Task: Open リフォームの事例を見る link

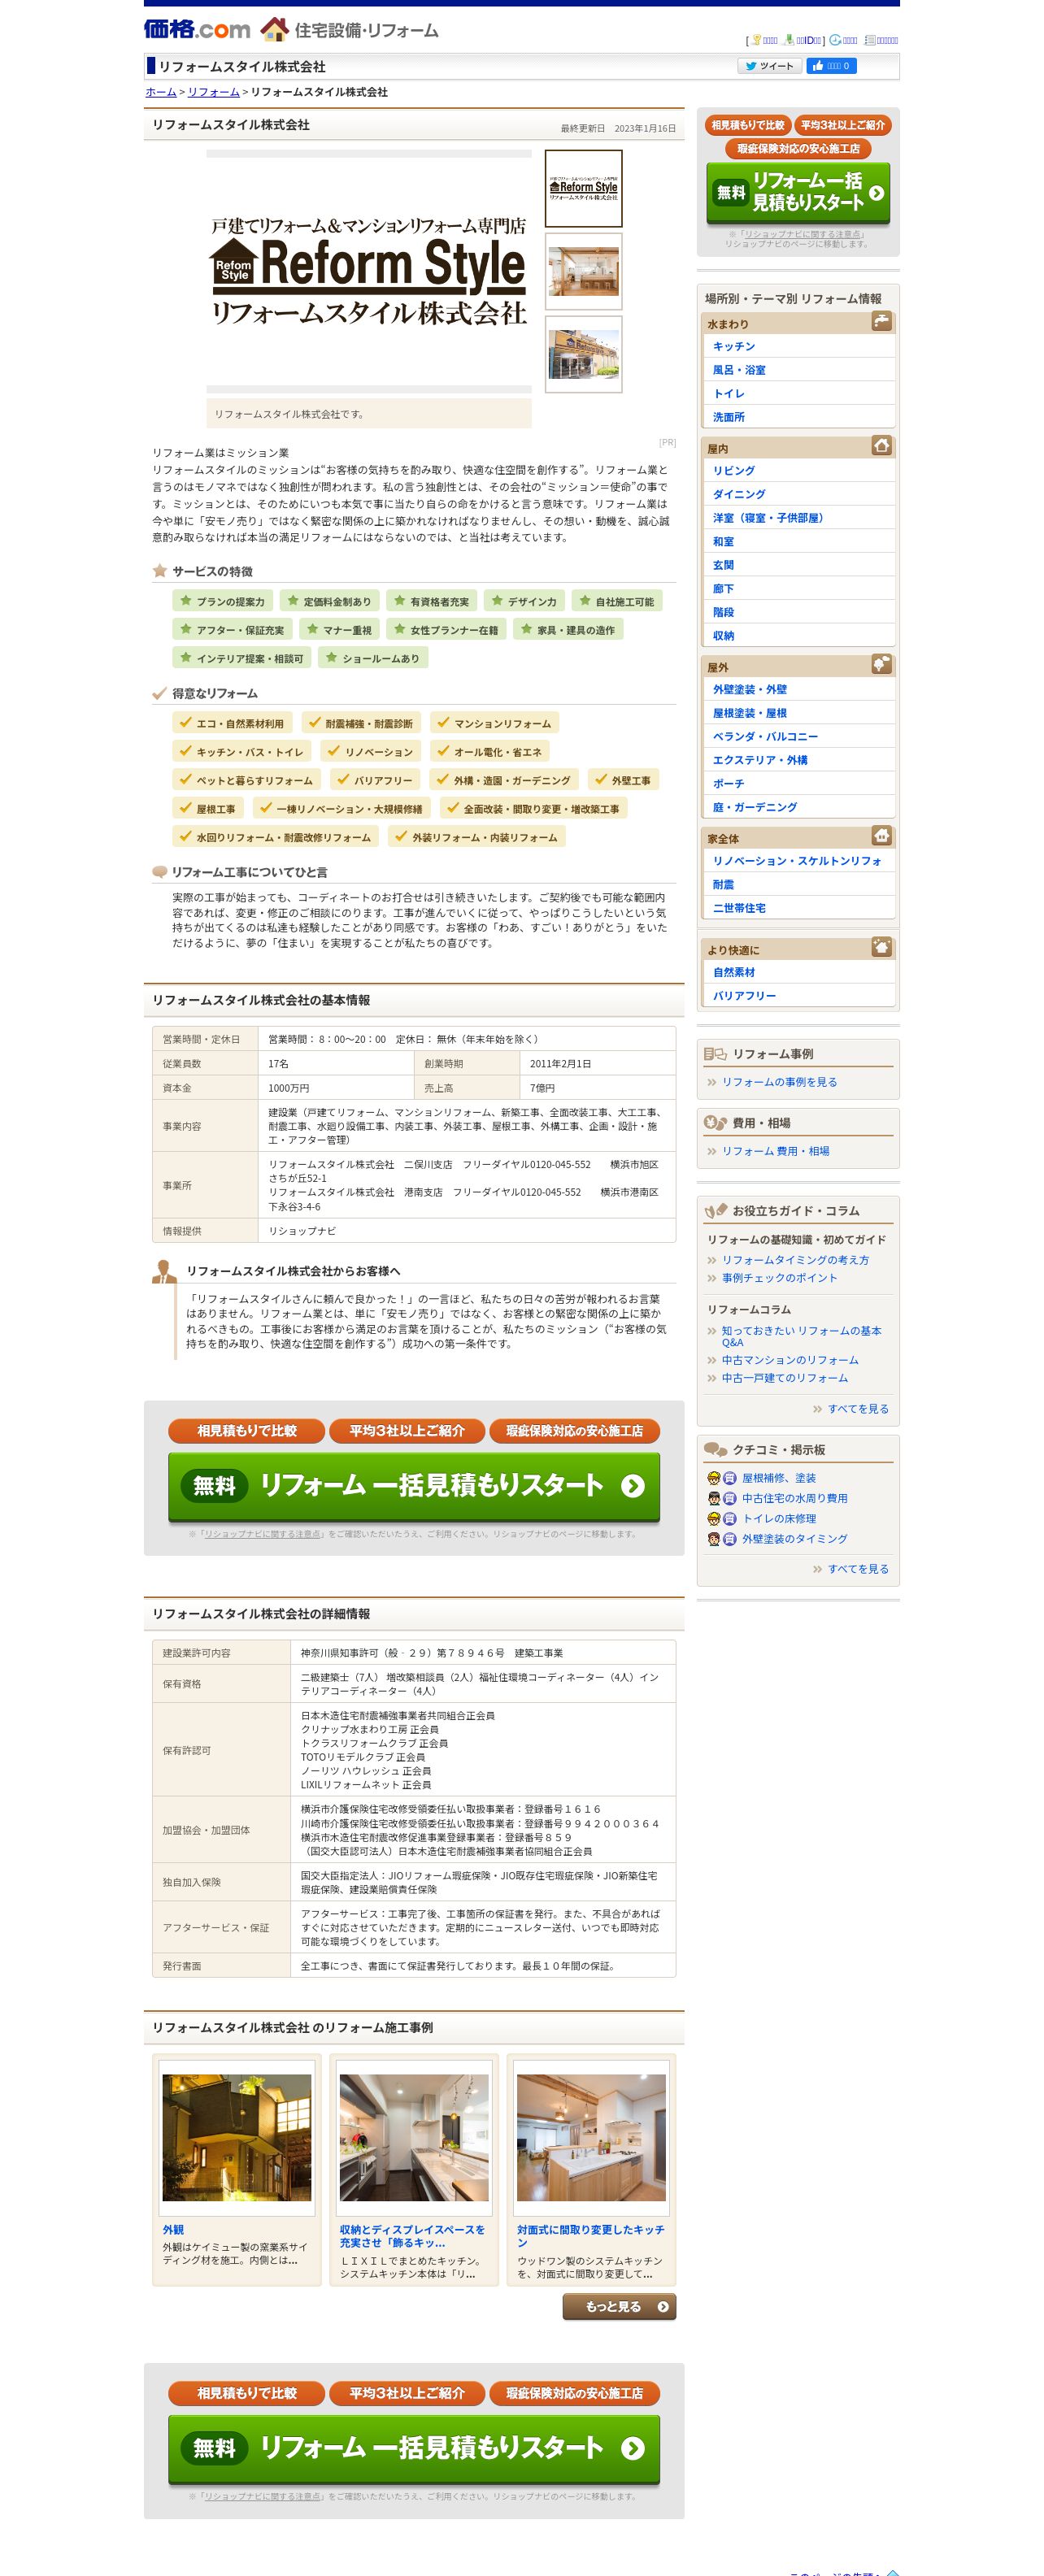Action: 779,1082
